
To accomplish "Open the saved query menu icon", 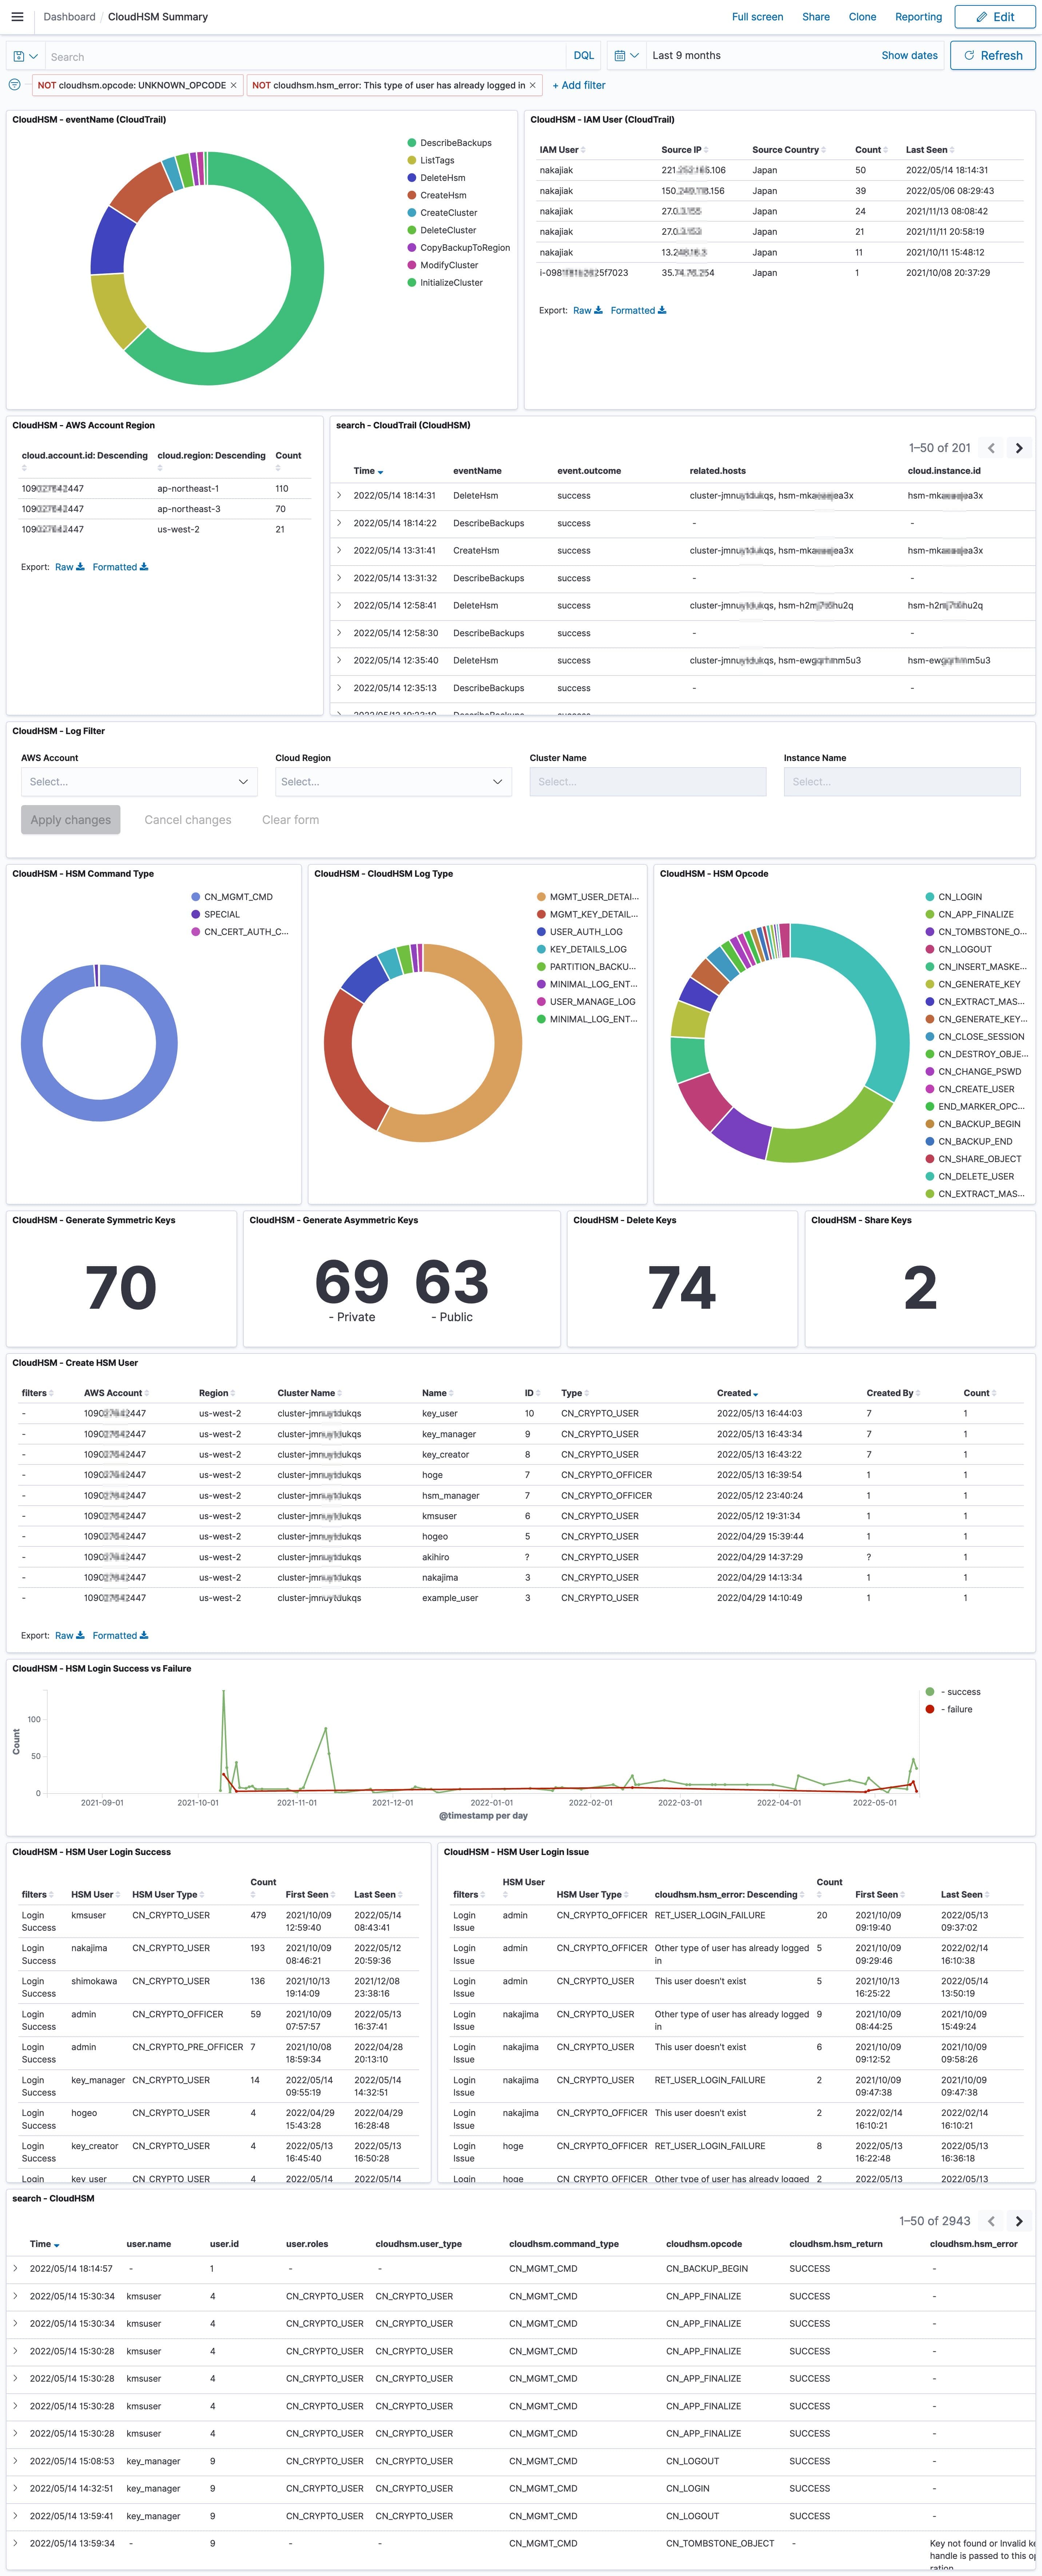I will click(26, 56).
